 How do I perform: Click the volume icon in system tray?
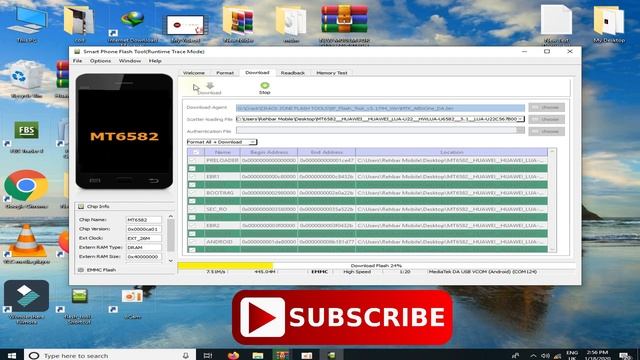point(545,356)
